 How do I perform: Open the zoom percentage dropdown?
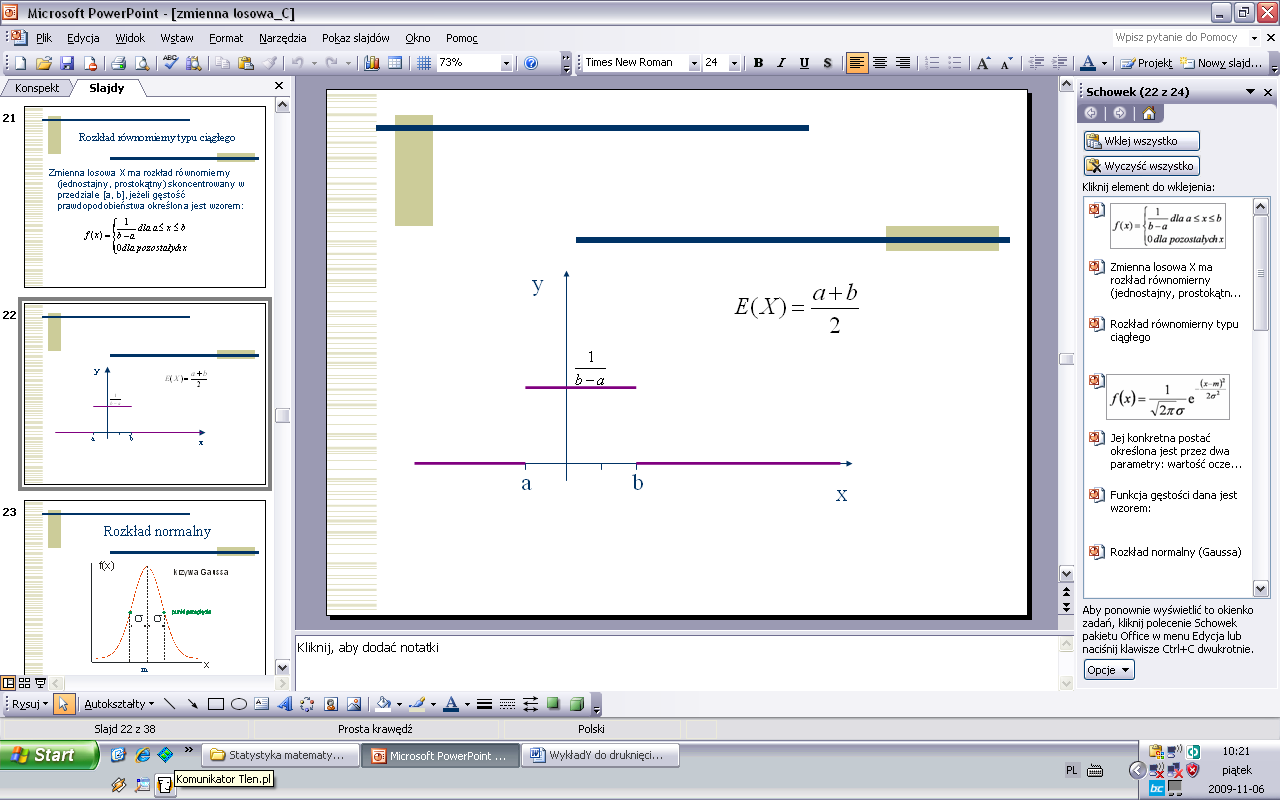tap(505, 63)
